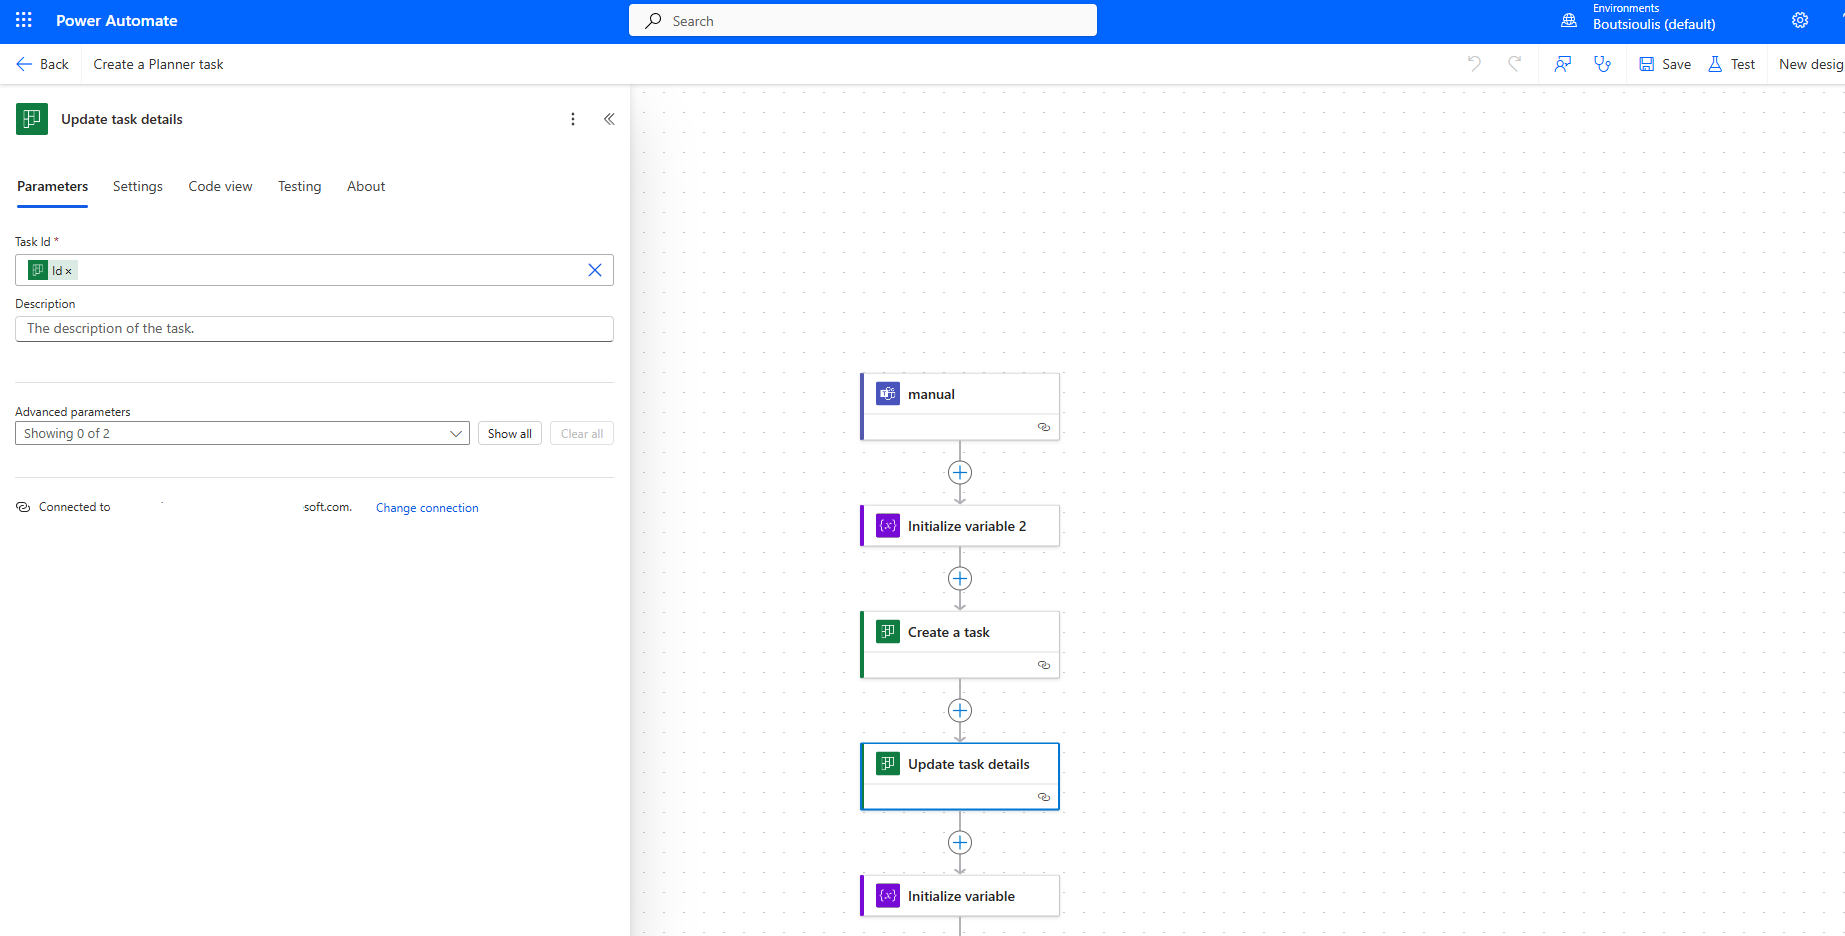Click the Show all button
This screenshot has width=1845, height=936.
tap(510, 433)
